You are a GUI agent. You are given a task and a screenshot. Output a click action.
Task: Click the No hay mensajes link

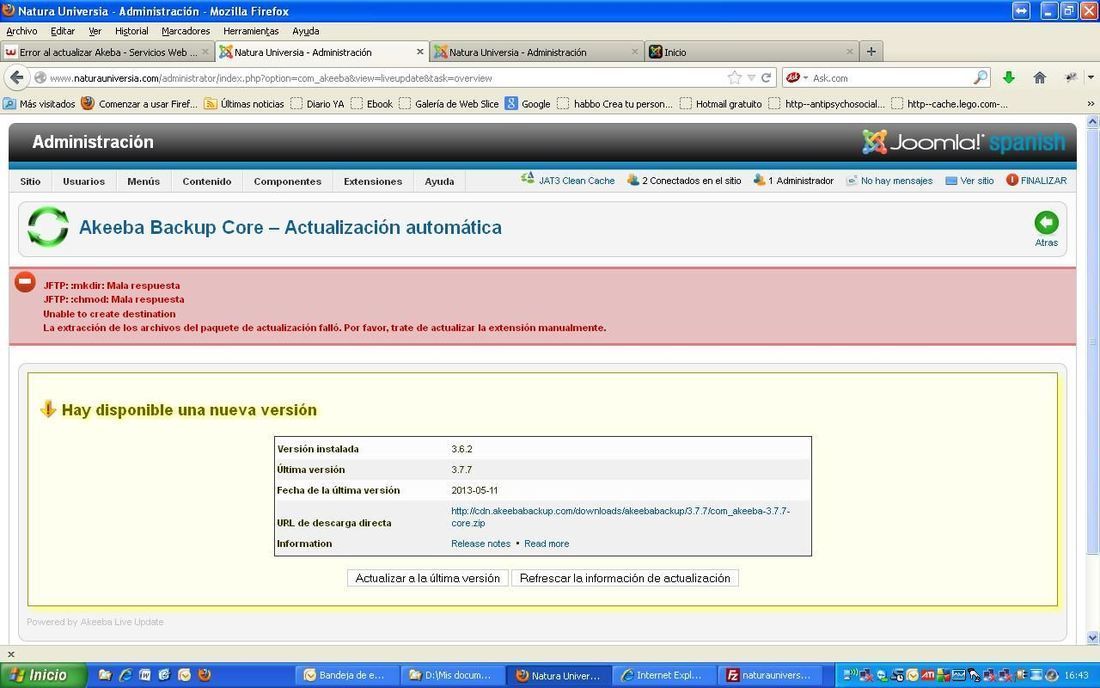(897, 180)
